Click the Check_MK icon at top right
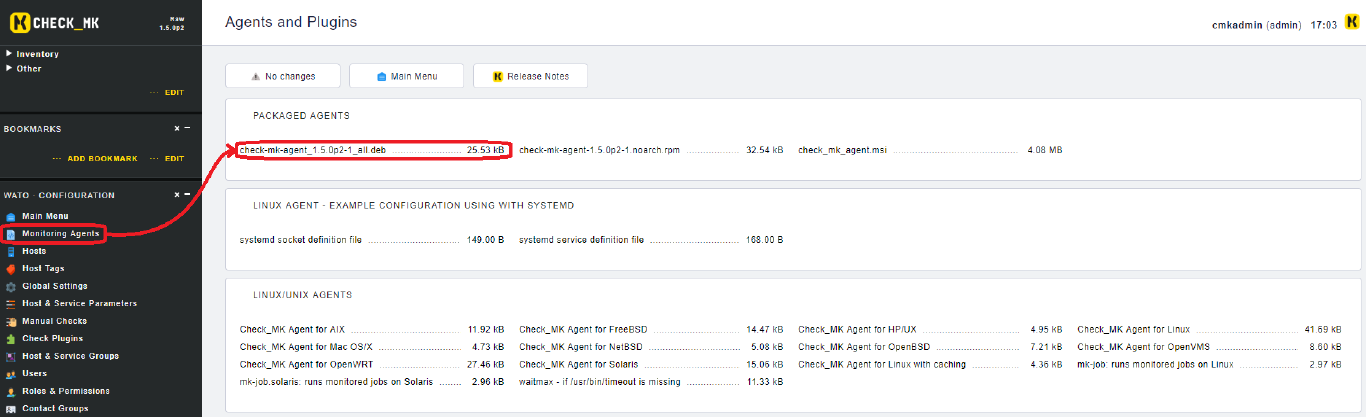The height and width of the screenshot is (417, 1366). [1352, 24]
